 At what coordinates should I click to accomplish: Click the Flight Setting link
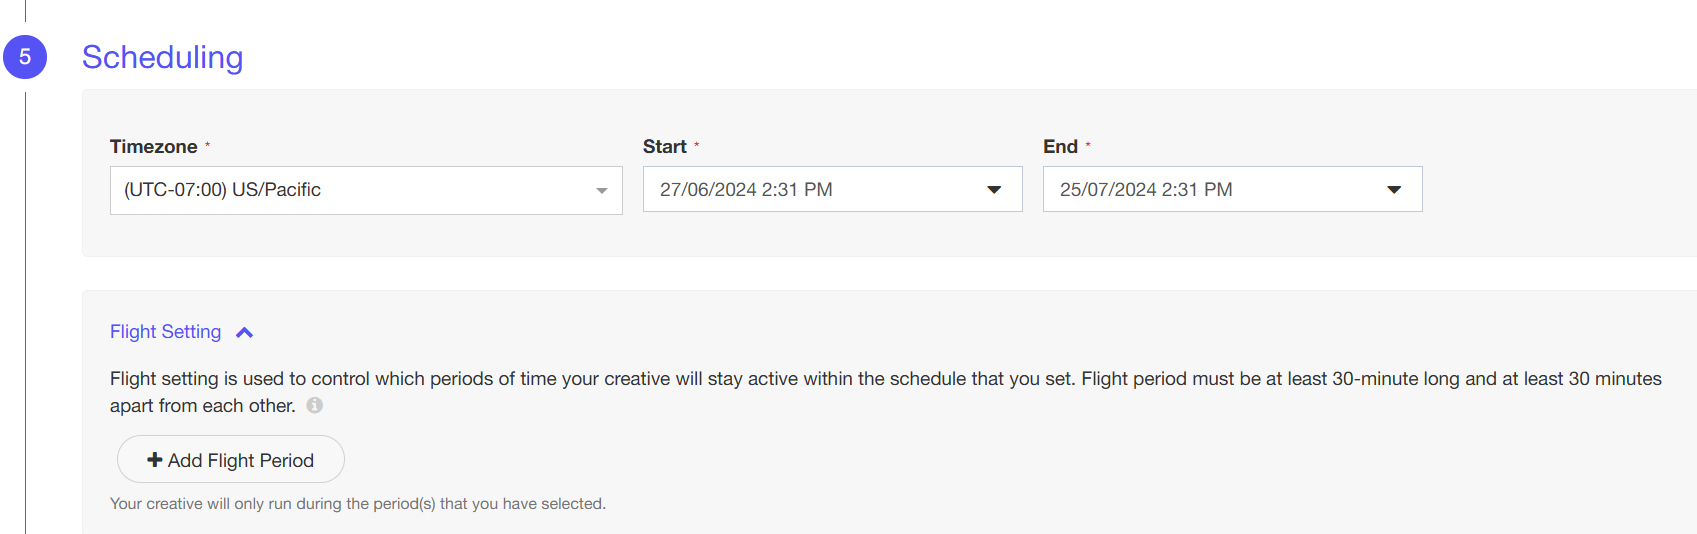click(165, 332)
